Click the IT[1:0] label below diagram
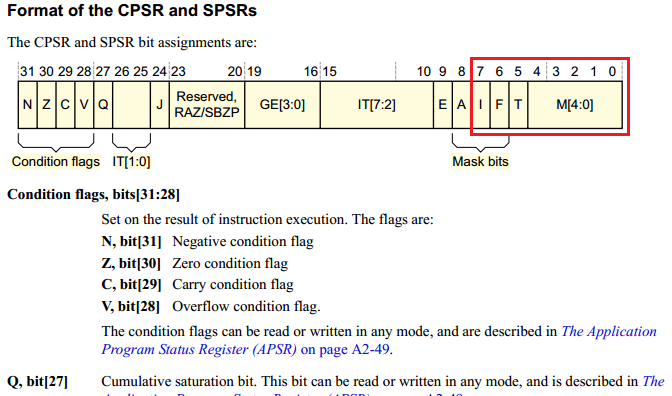This screenshot has height=396, width=672. [x=131, y=162]
